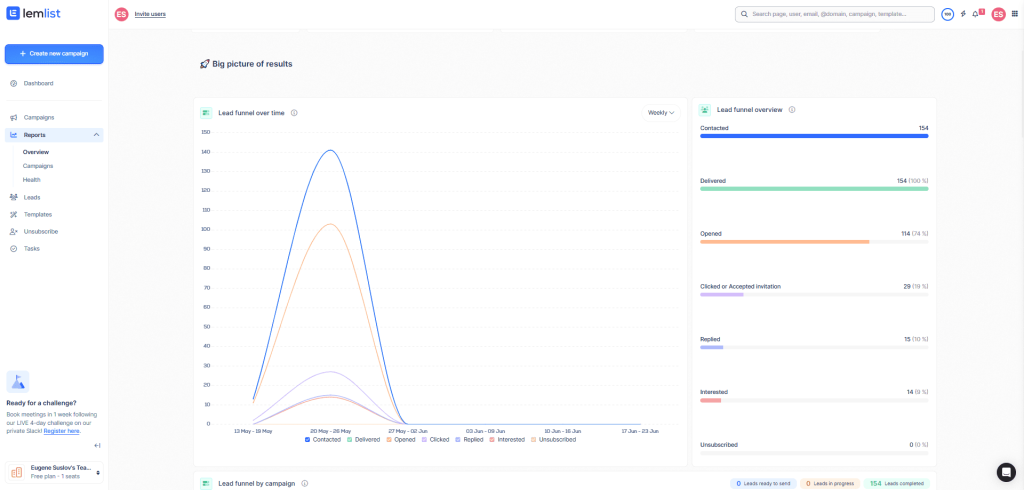Click the search magnifier icon

pos(745,14)
